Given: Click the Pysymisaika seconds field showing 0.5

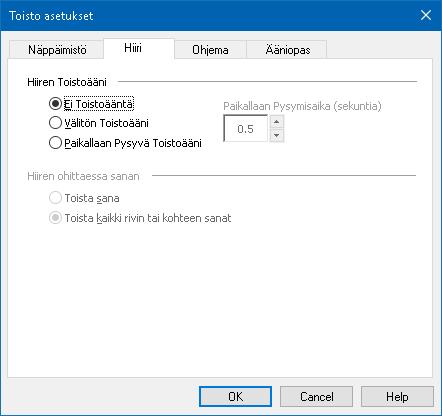Looking at the screenshot, I should [246, 128].
